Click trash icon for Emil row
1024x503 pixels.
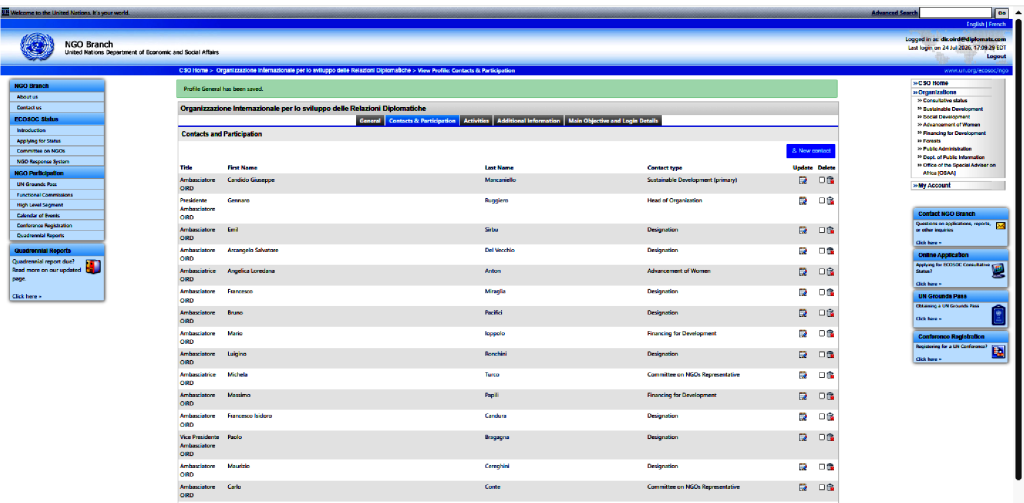[x=830, y=230]
